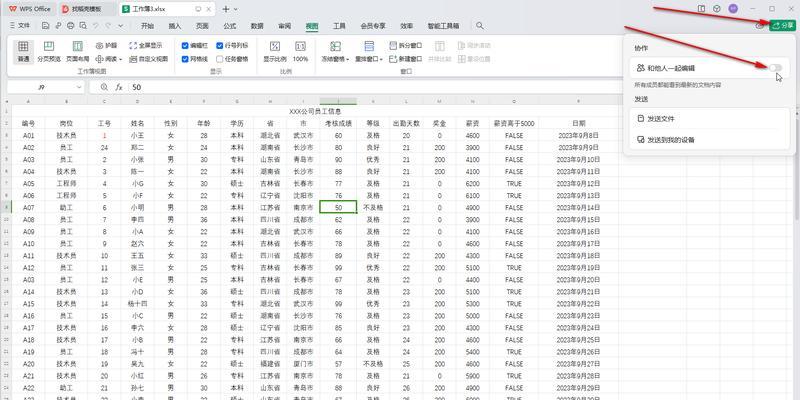
Task: Switch to the 找稻壳模板 tab
Action: coord(87,9)
